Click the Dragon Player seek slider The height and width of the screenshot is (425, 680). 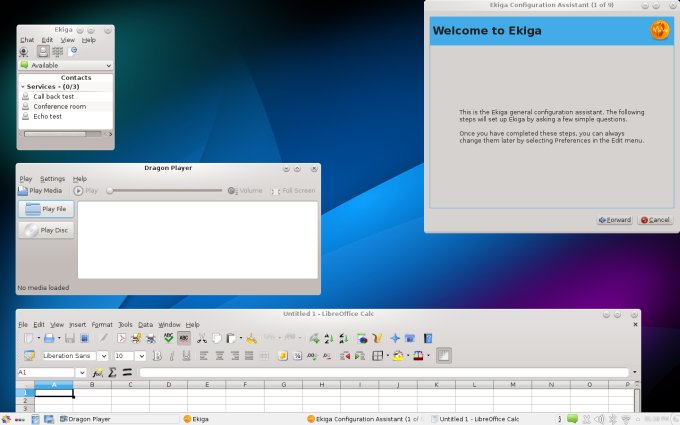click(165, 190)
